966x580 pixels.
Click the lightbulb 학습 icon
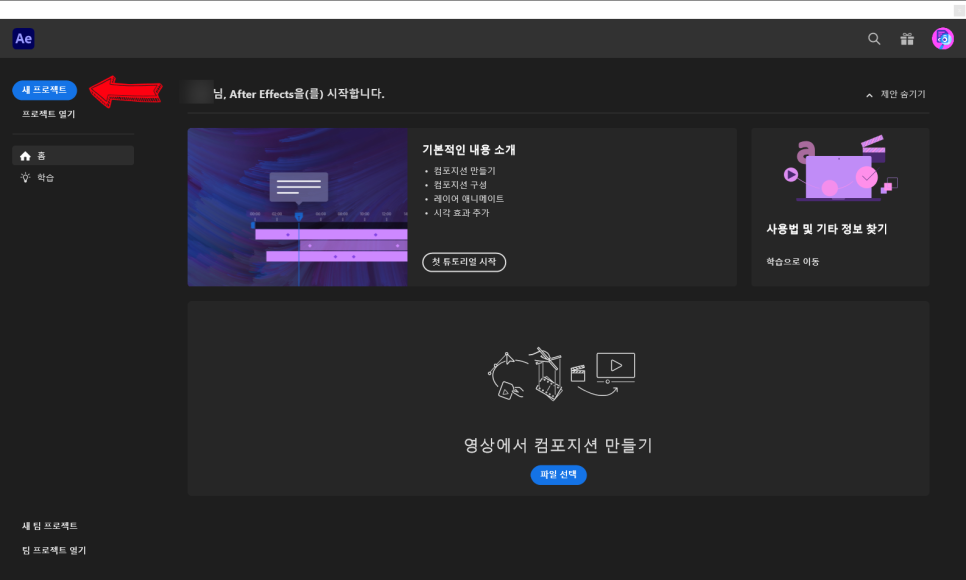(x=26, y=177)
